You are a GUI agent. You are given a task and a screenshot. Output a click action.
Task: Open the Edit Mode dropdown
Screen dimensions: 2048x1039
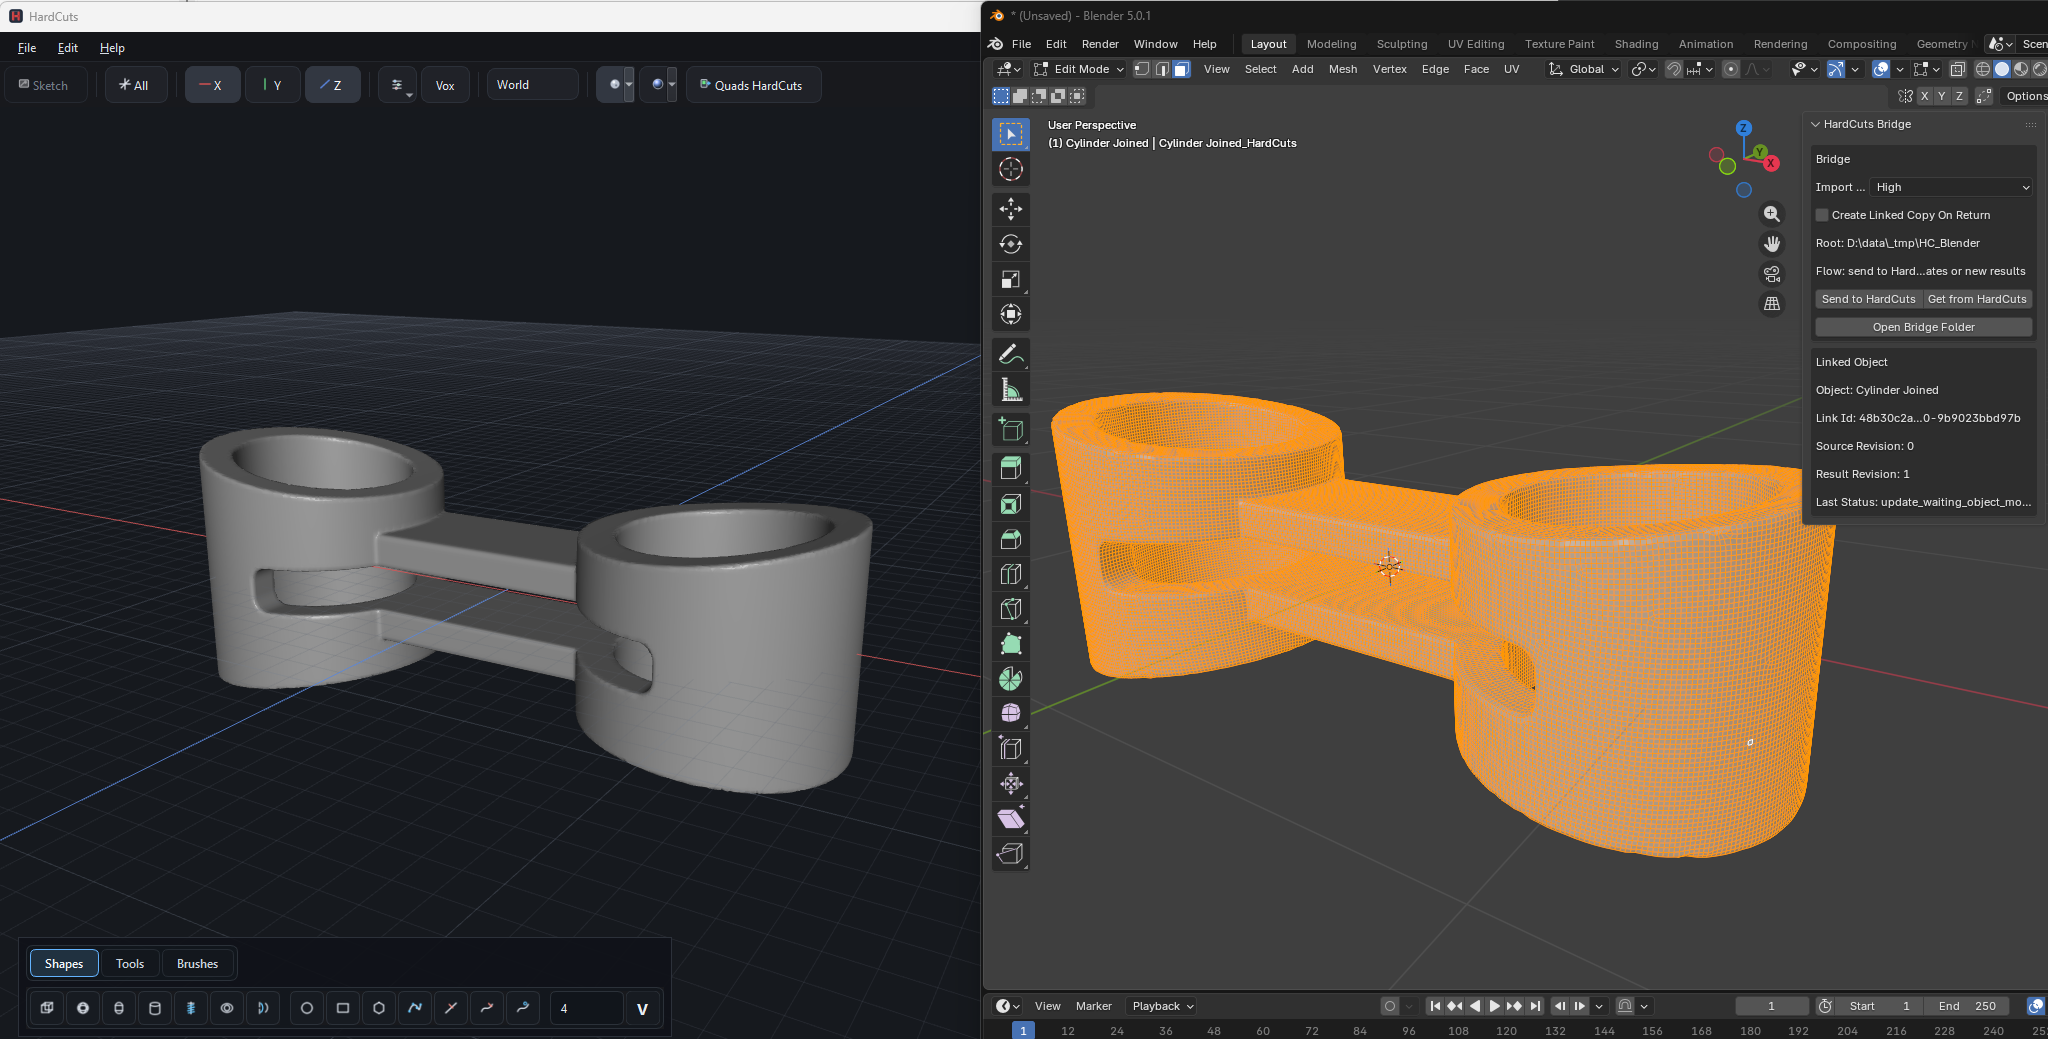click(1079, 69)
